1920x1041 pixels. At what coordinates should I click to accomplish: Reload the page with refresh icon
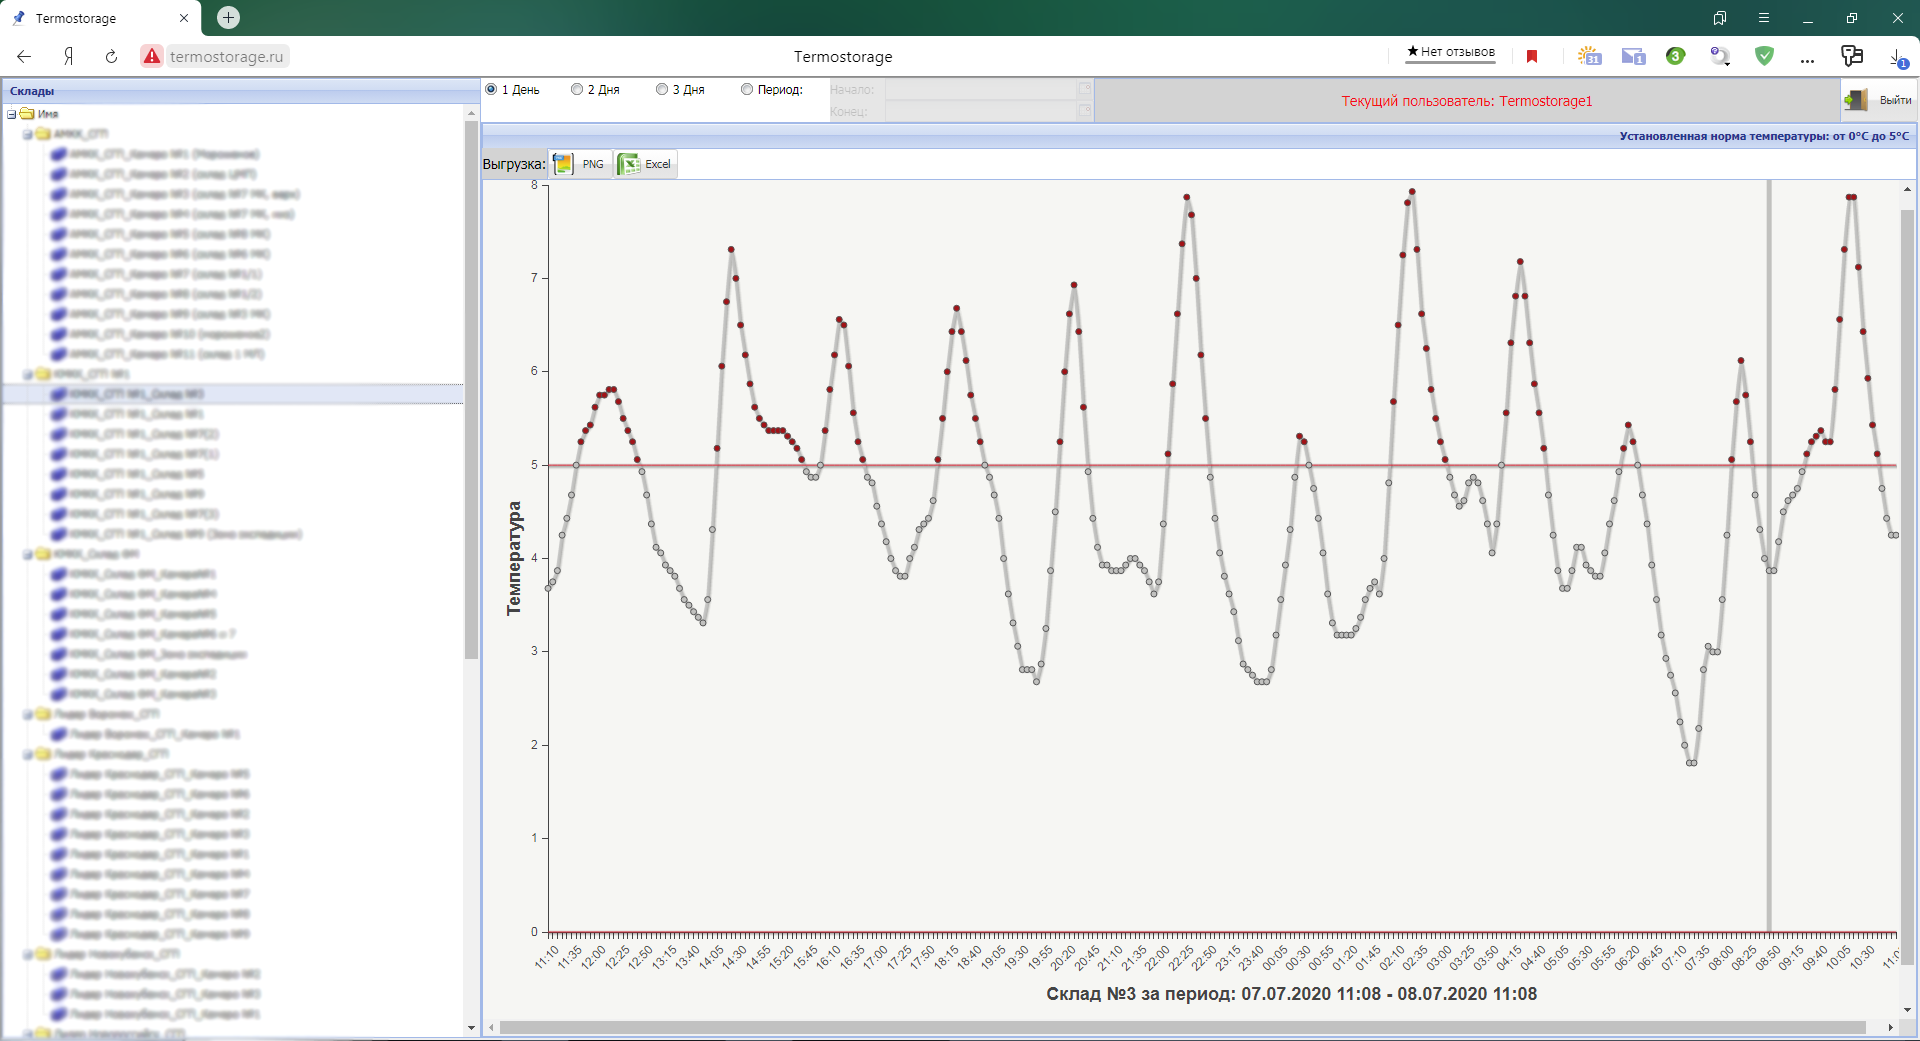(111, 56)
